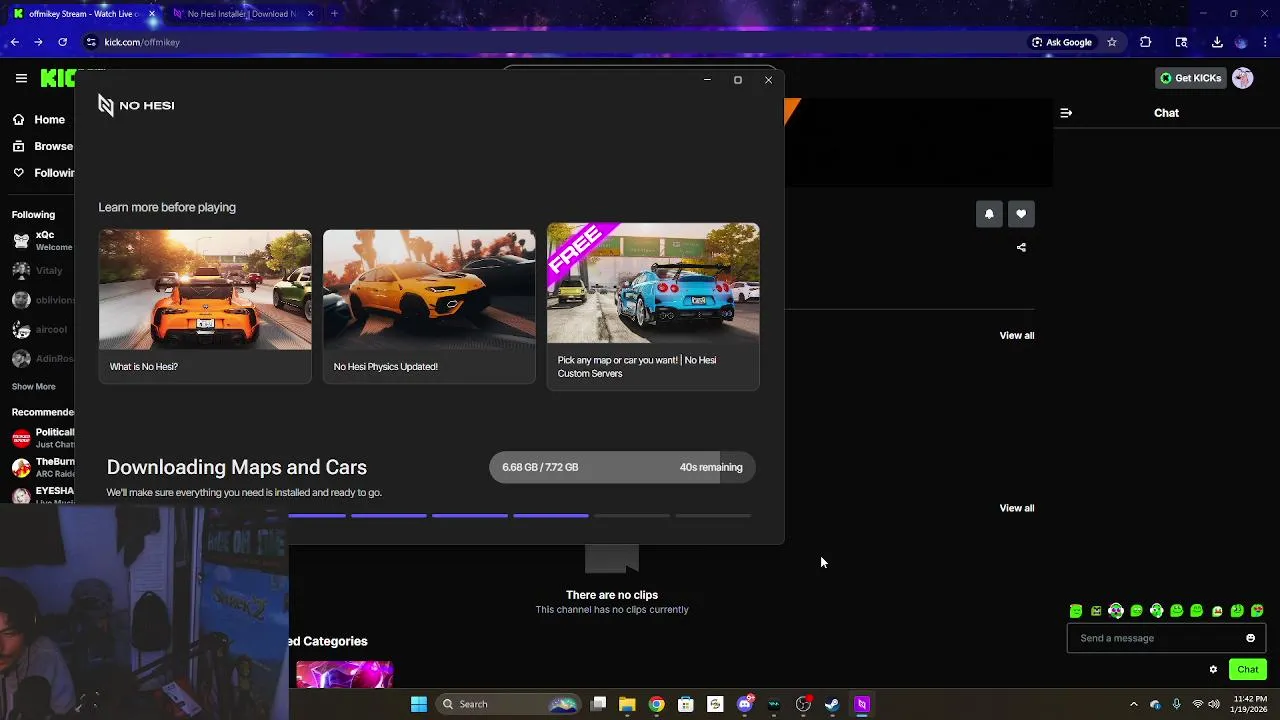Open Chrome extensions puzzle icon

pos(1145,42)
